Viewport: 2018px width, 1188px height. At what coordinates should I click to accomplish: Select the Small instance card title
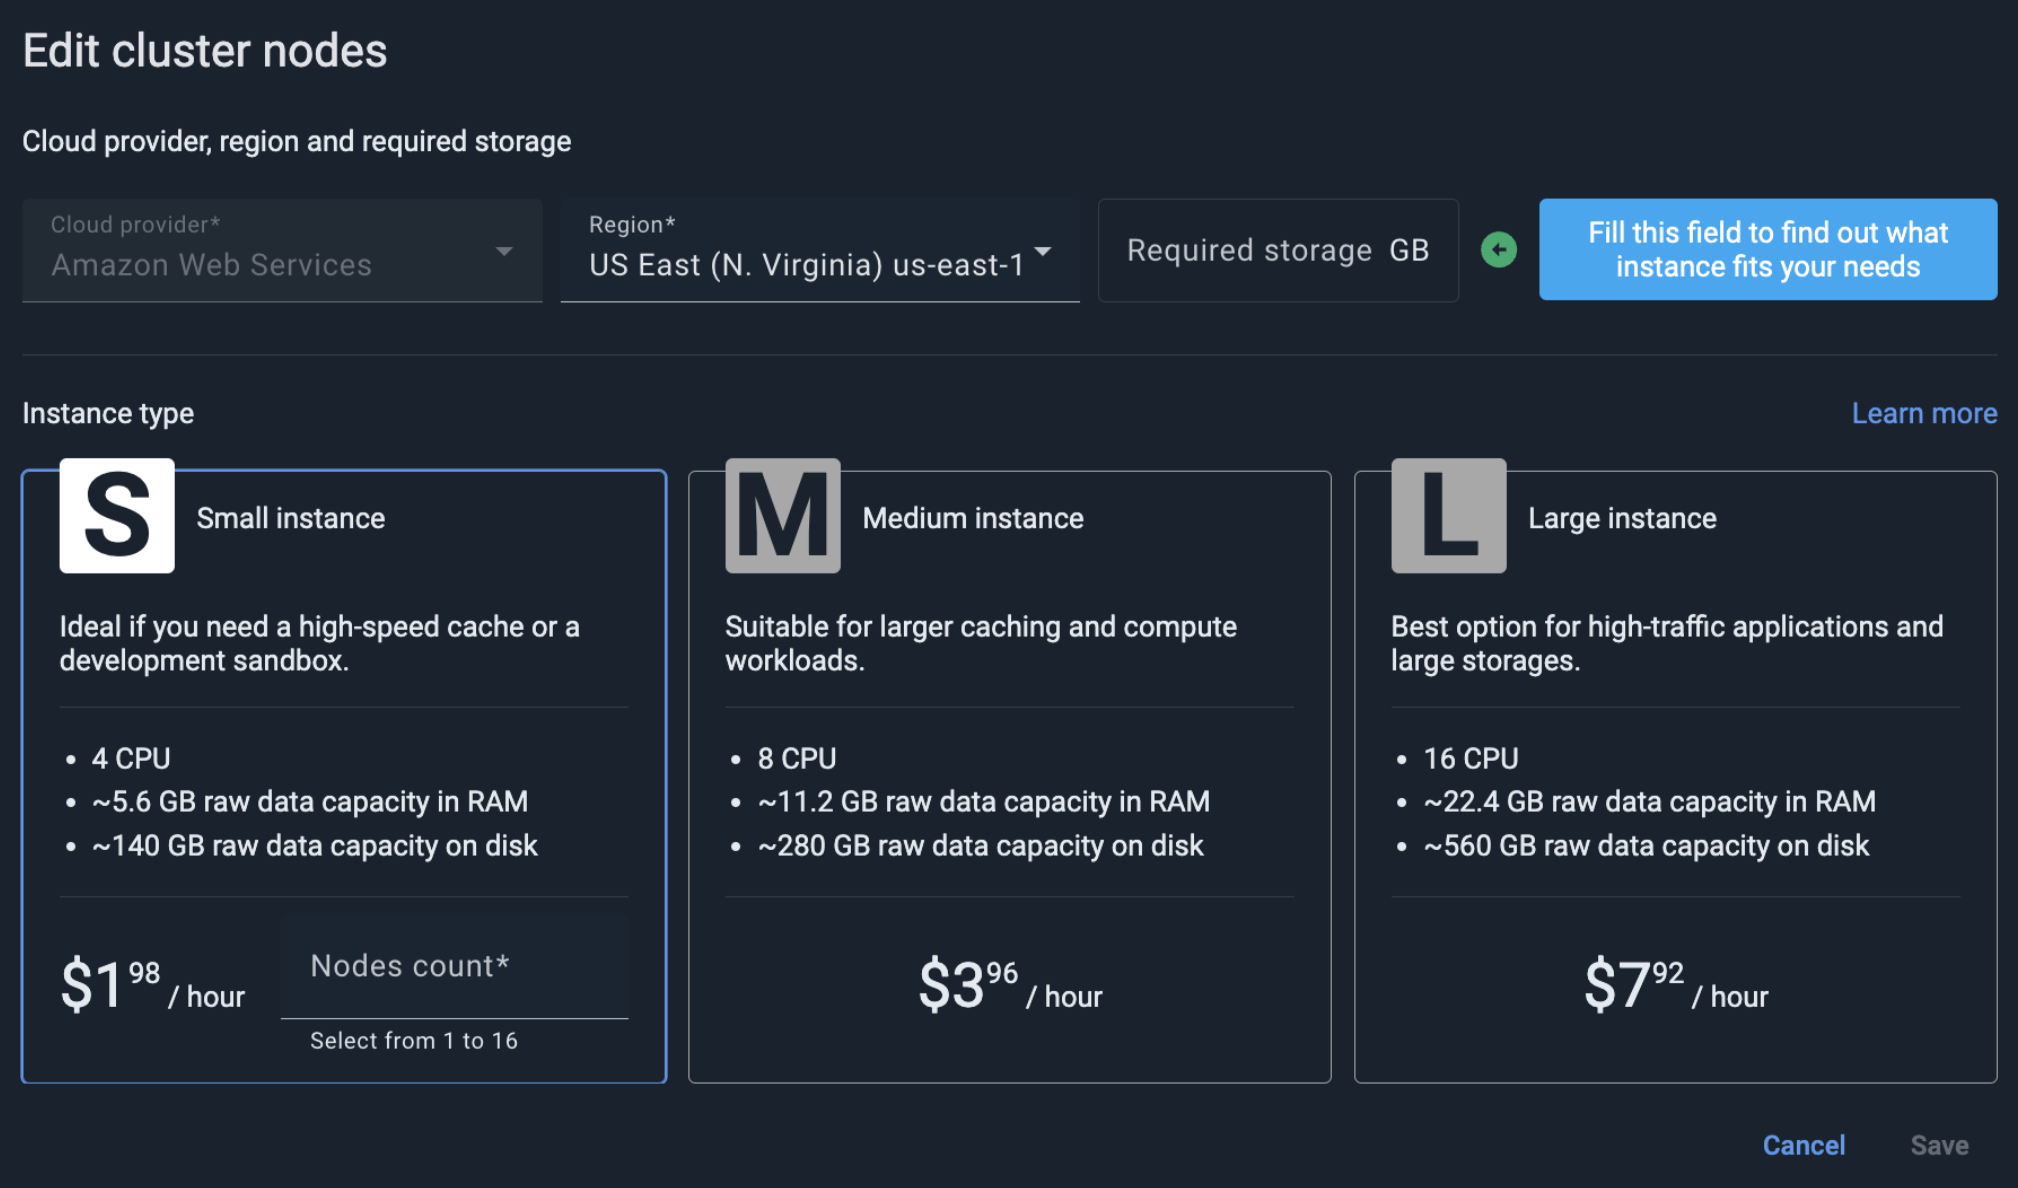coord(291,518)
